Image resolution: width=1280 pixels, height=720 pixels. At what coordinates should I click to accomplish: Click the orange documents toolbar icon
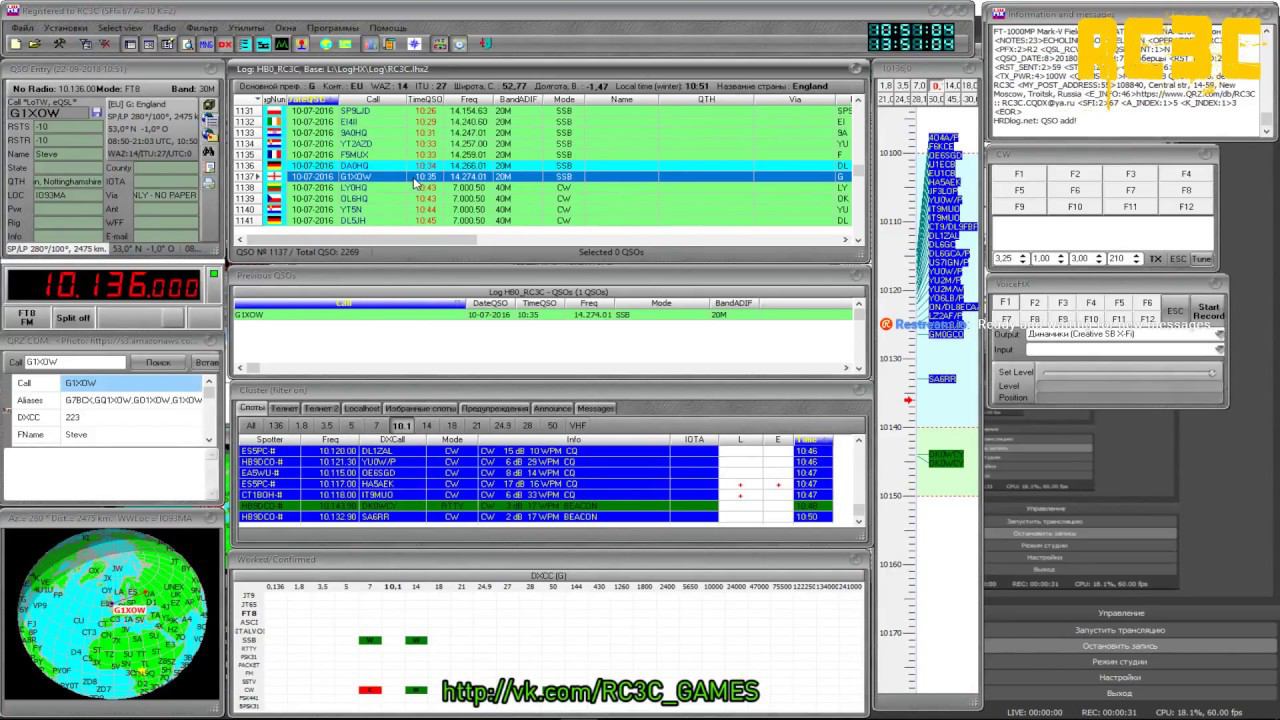[x=389, y=44]
